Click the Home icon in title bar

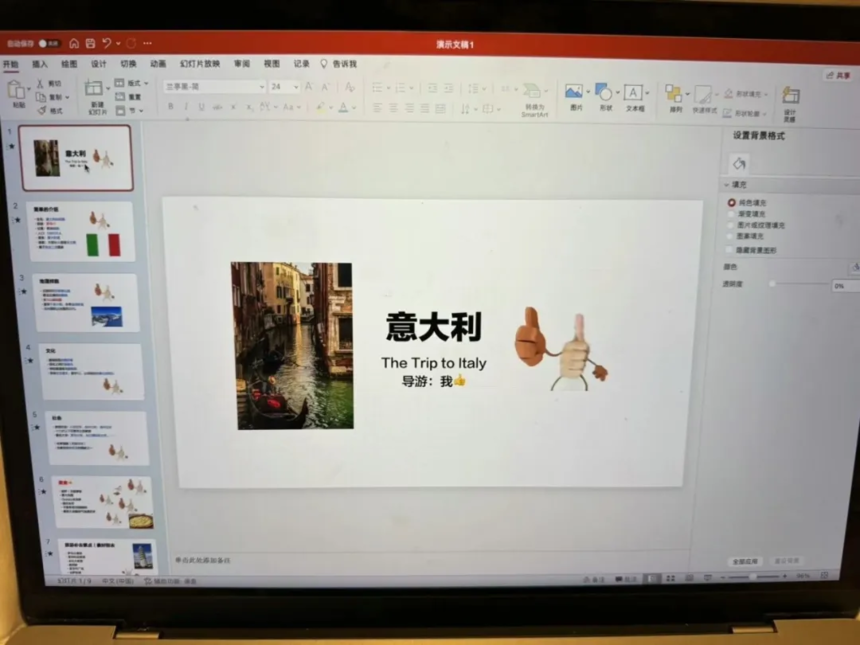tap(74, 43)
